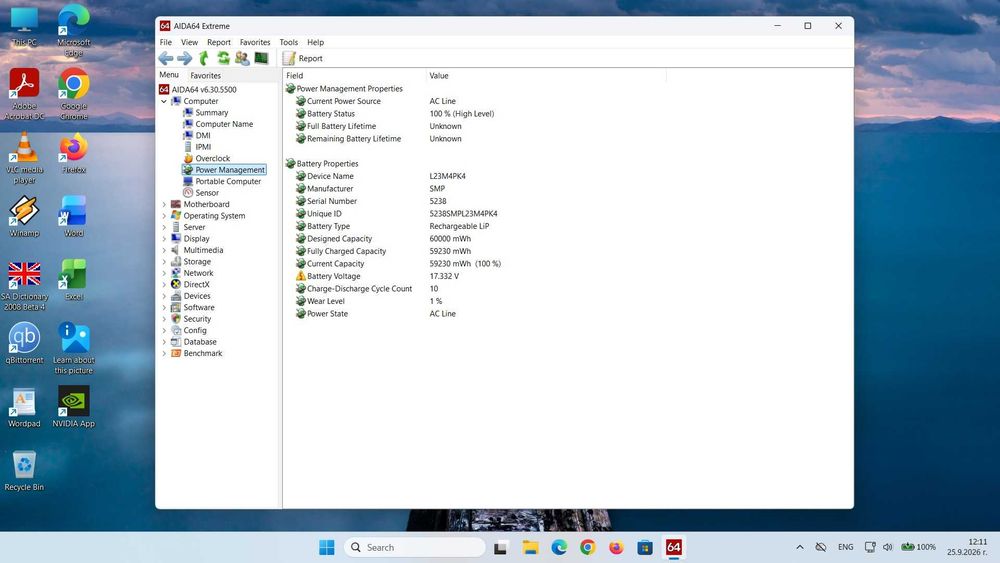This screenshot has height=563, width=1000.
Task: Open Recycle Bin desktop icon
Action: (x=24, y=471)
